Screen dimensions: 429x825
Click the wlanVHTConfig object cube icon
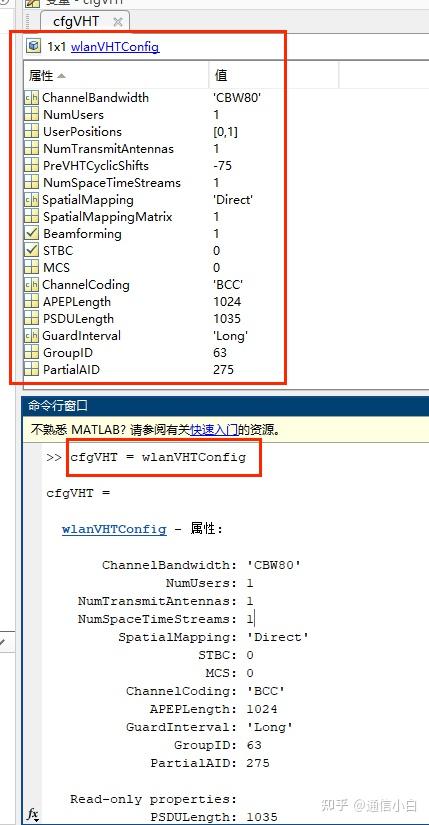[x=34, y=46]
